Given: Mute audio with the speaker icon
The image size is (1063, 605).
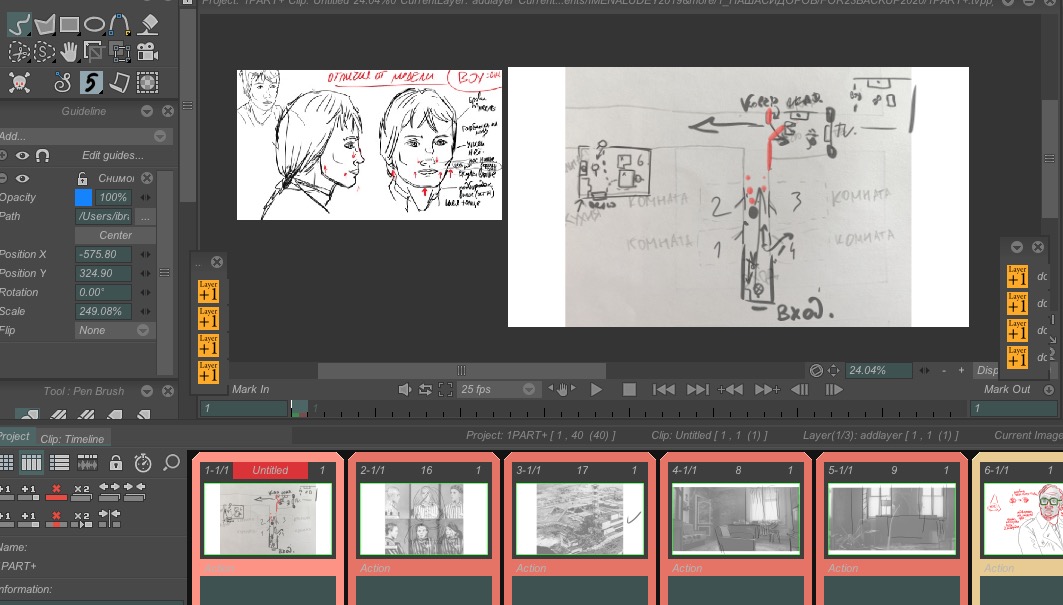Looking at the screenshot, I should click(405, 389).
